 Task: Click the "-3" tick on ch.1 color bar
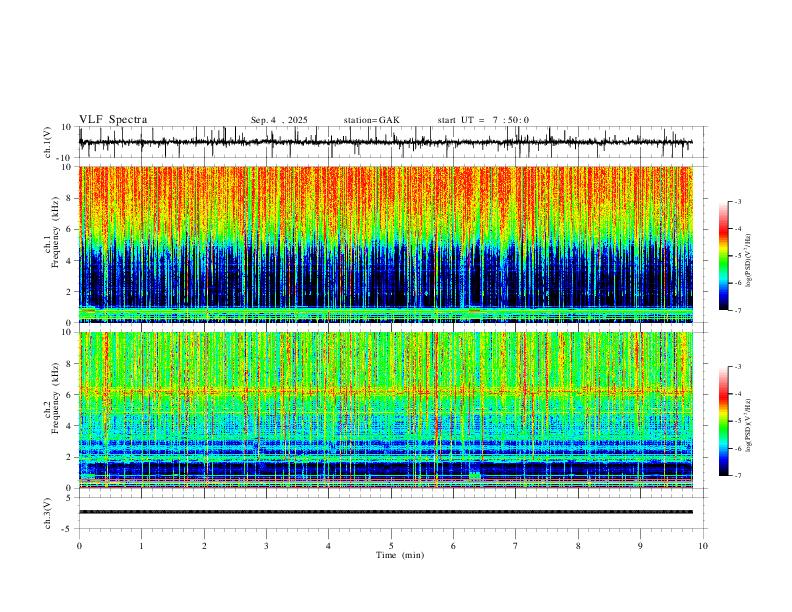738,201
